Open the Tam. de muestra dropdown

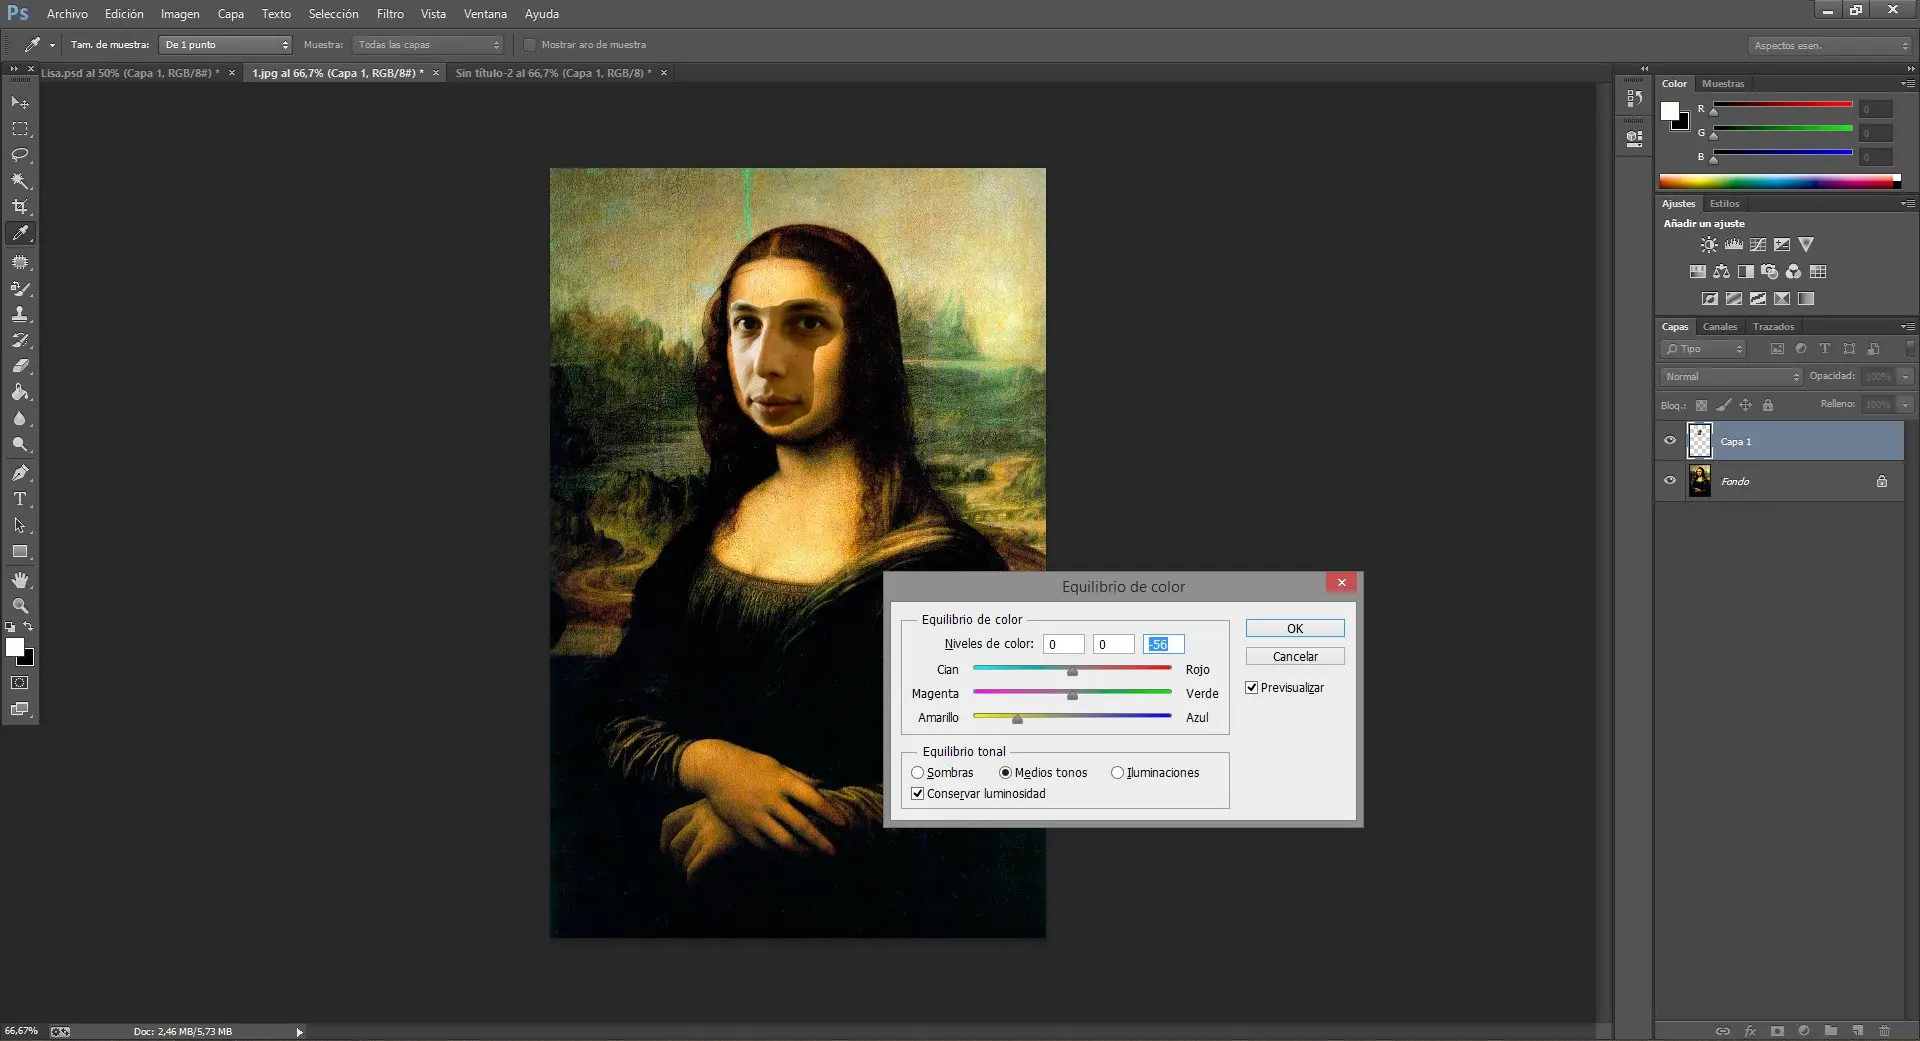(226, 45)
